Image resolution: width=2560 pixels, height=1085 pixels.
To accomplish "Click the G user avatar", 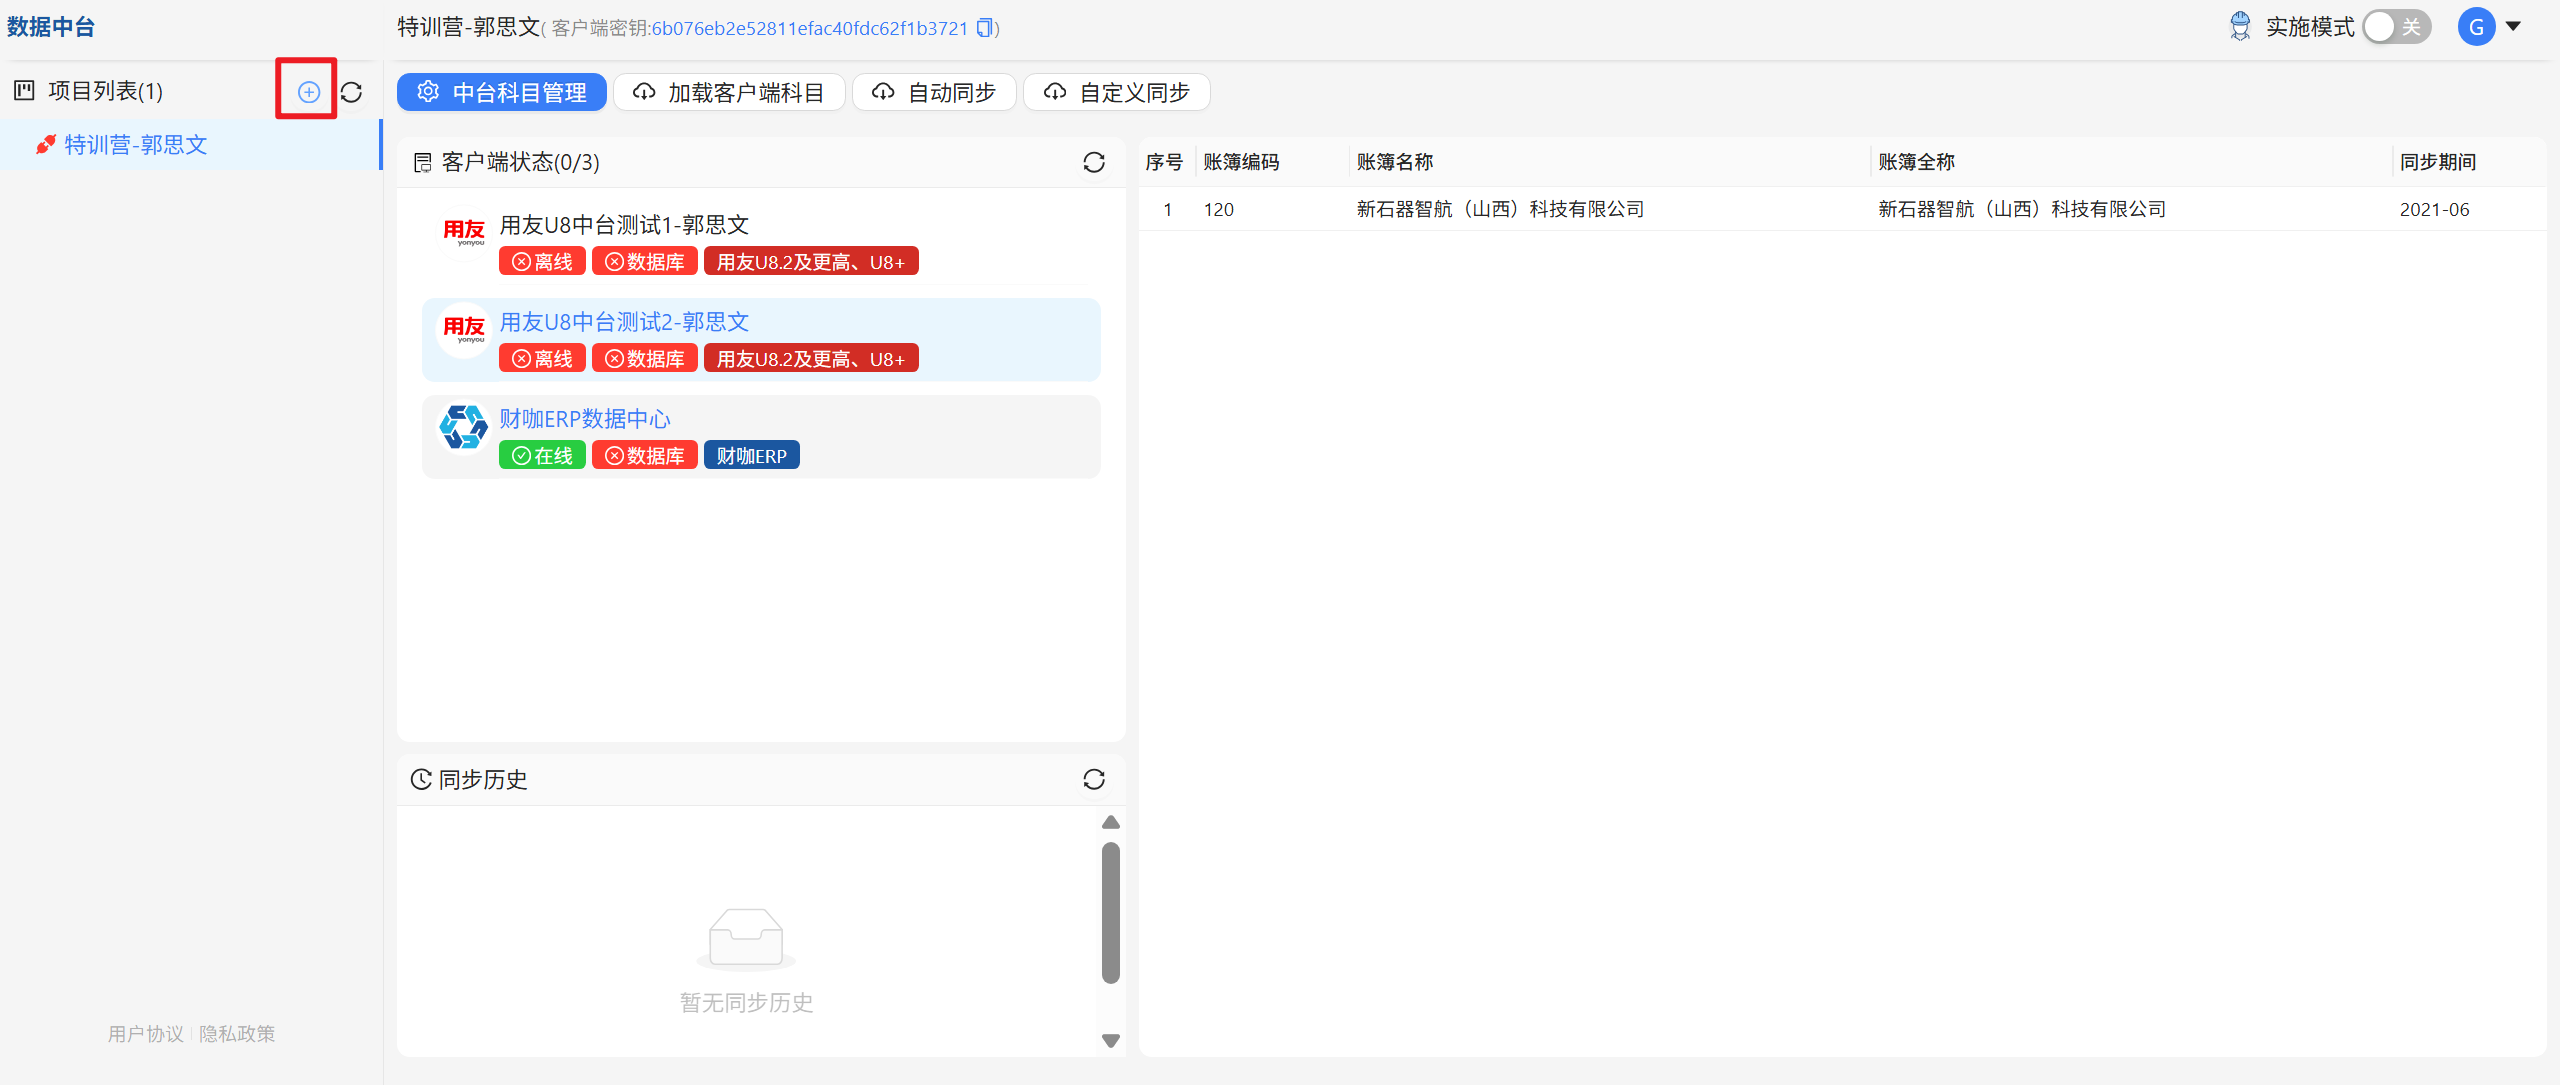I will (x=2476, y=27).
